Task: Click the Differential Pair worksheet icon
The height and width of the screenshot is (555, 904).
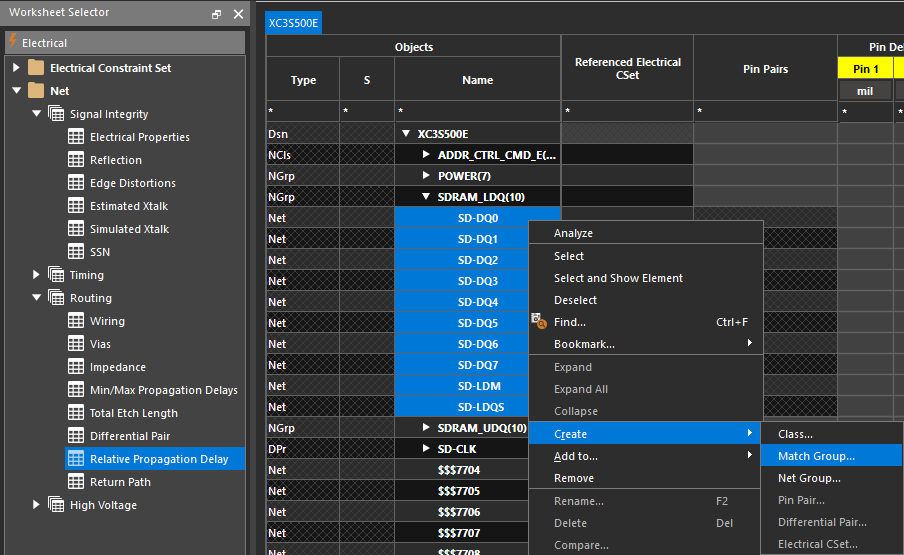Action: click(75, 436)
